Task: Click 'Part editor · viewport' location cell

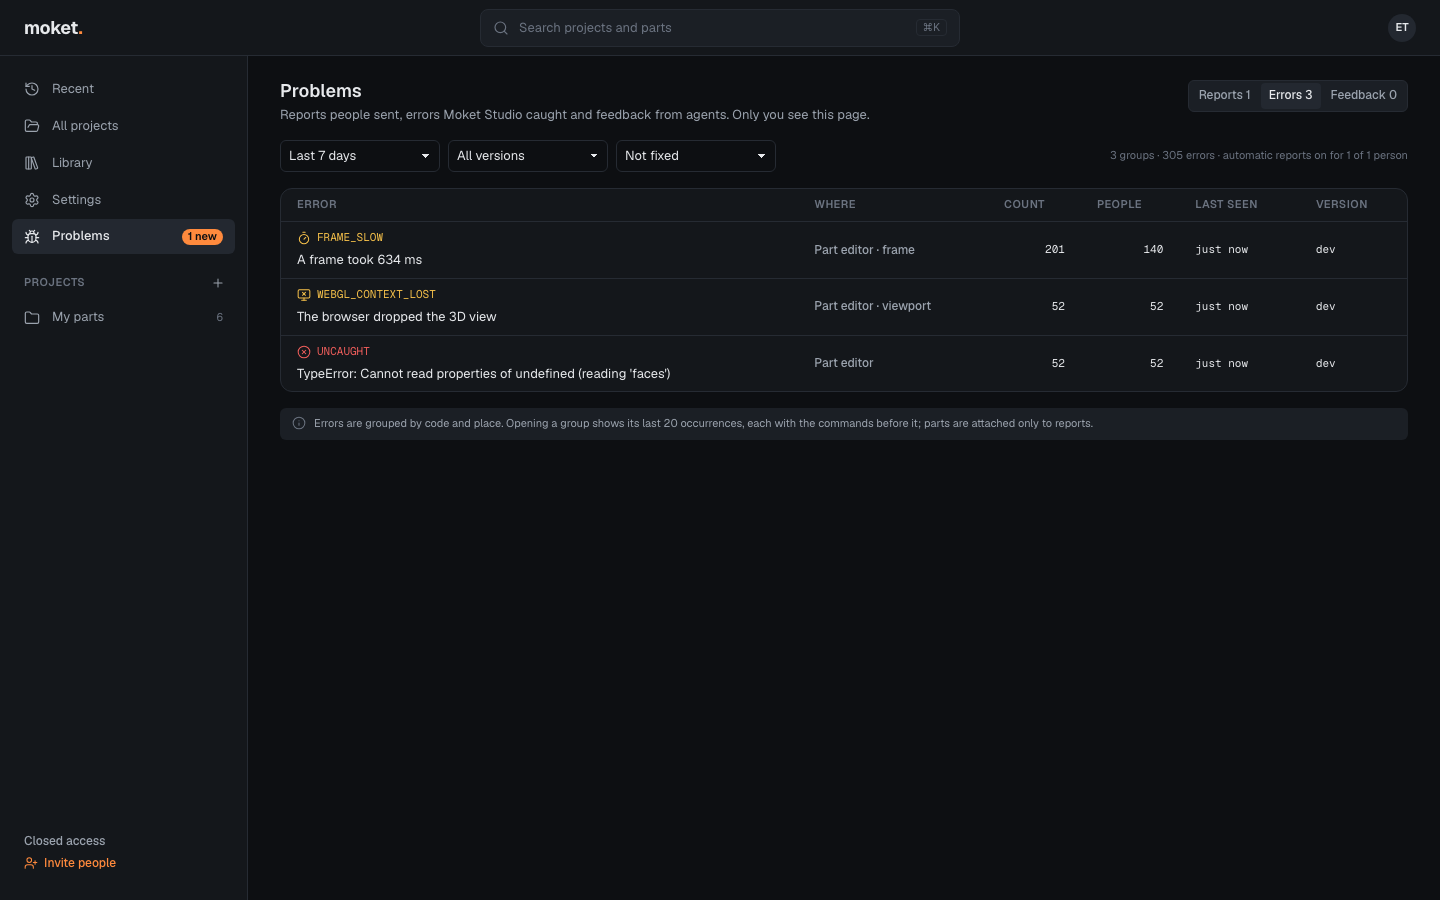Action: [872, 306]
